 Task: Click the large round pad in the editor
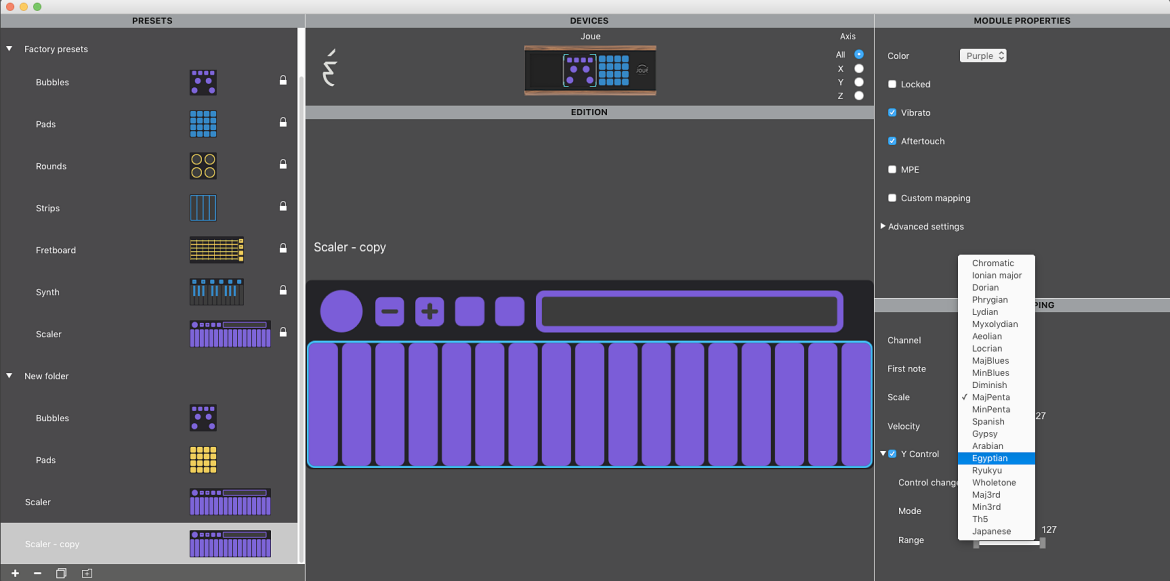tap(341, 311)
